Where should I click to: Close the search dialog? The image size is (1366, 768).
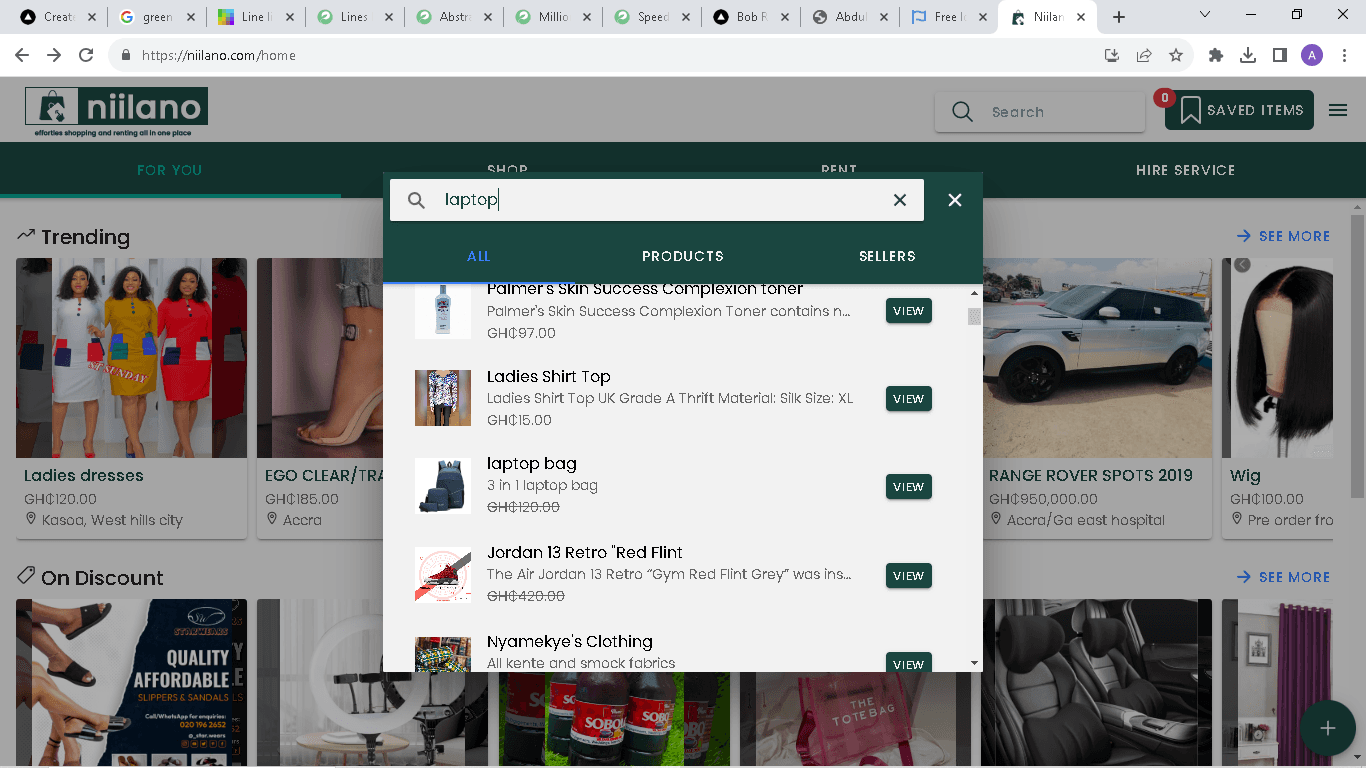[955, 200]
